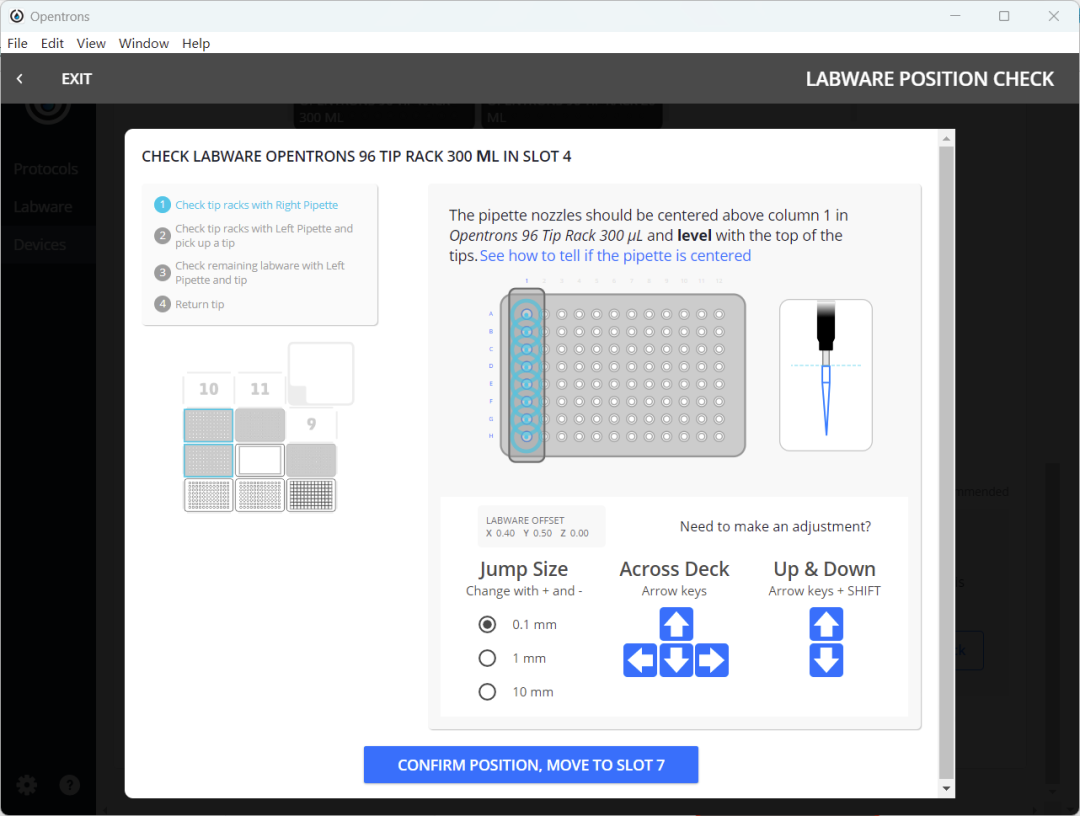
Task: Open the Window menu
Action: (143, 43)
